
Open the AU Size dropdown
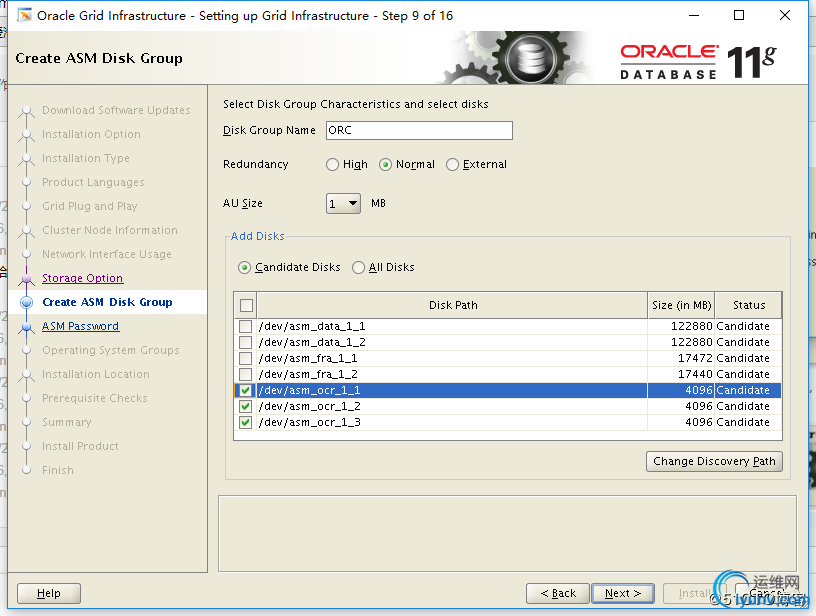pyautogui.click(x=343, y=204)
